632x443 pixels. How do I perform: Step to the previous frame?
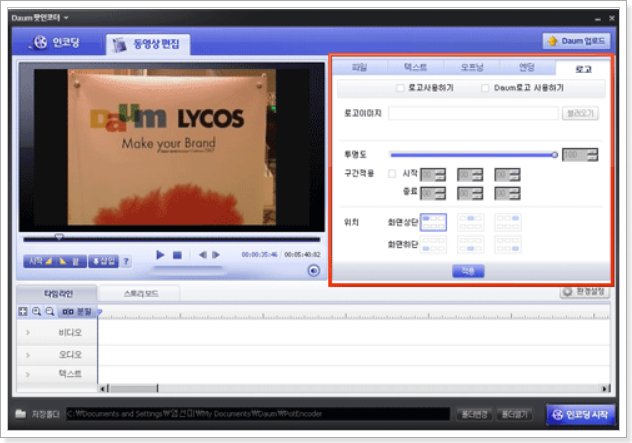pyautogui.click(x=203, y=255)
